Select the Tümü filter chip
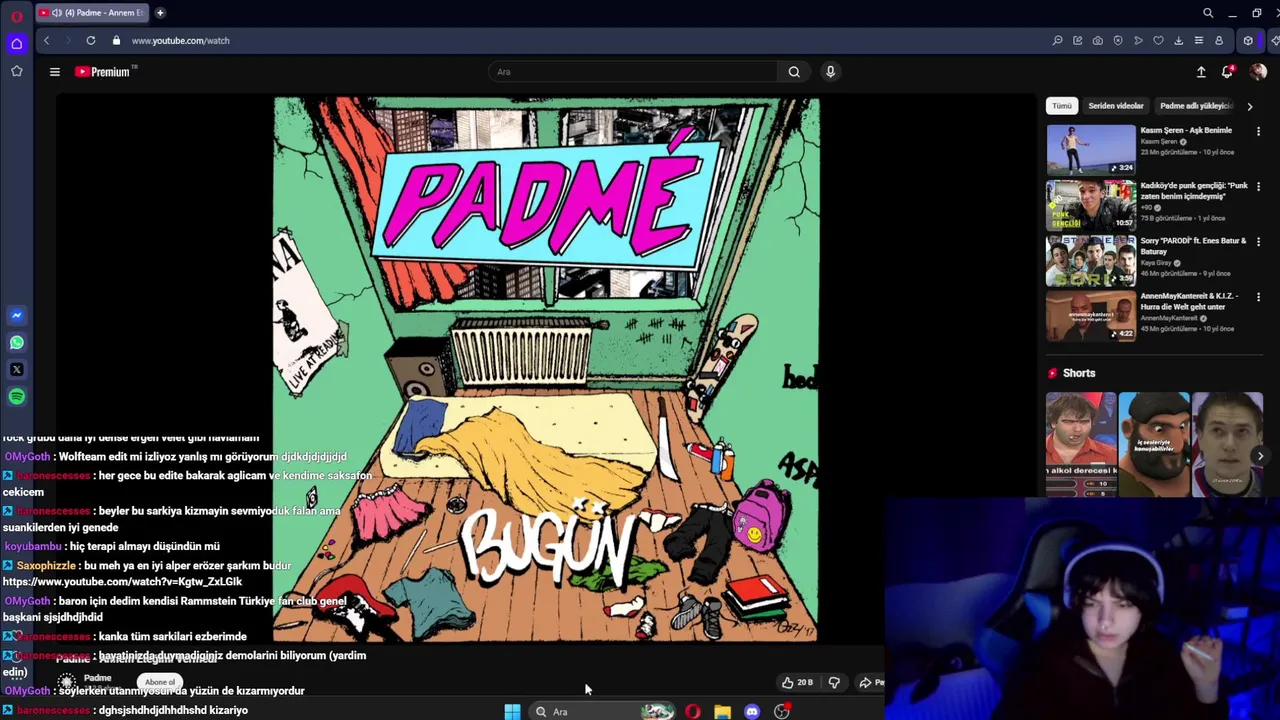Viewport: 1280px width, 720px height. 1062,105
